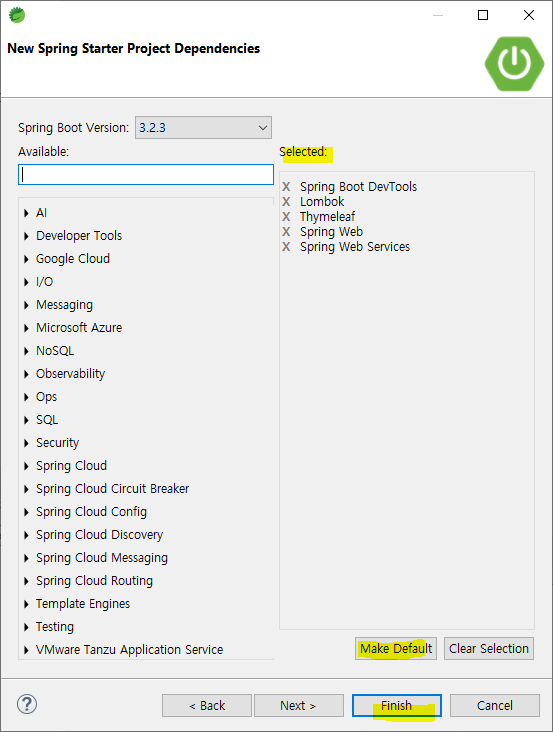The height and width of the screenshot is (732, 553).
Task: Click Clear Selection button
Action: (489, 648)
